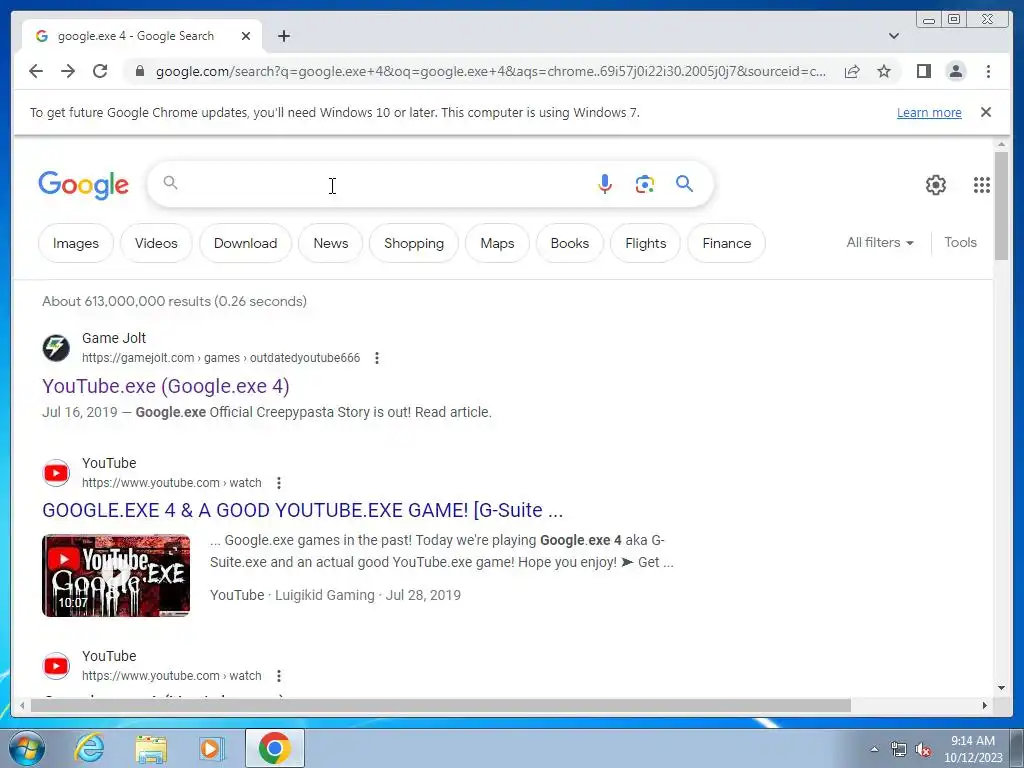The image size is (1024, 768).
Task: Open the tab search chevron
Action: pos(893,36)
